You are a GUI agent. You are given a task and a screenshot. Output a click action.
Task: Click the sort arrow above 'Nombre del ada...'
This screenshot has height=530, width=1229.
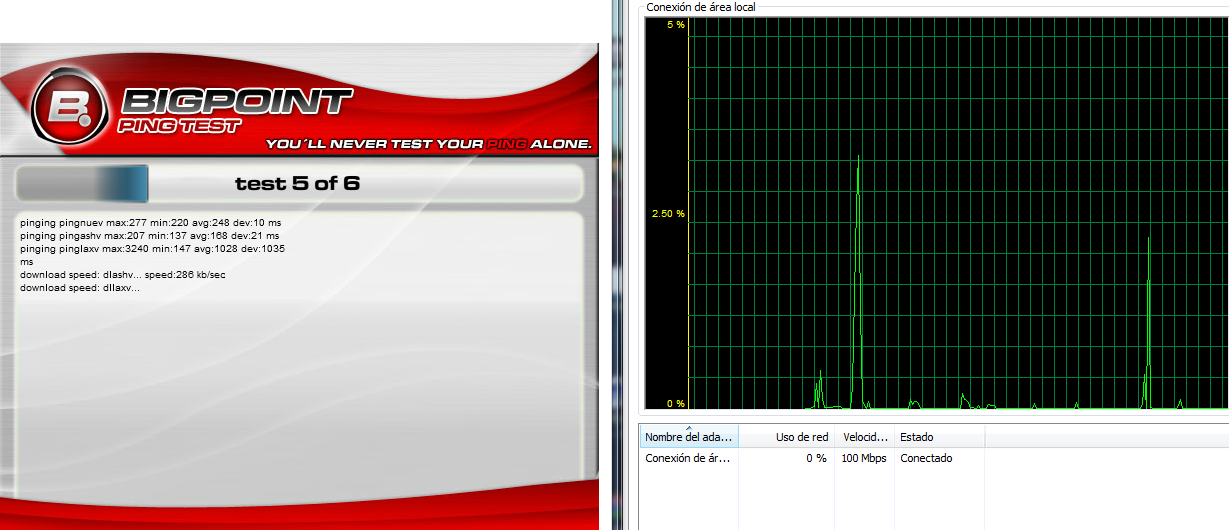(688, 429)
